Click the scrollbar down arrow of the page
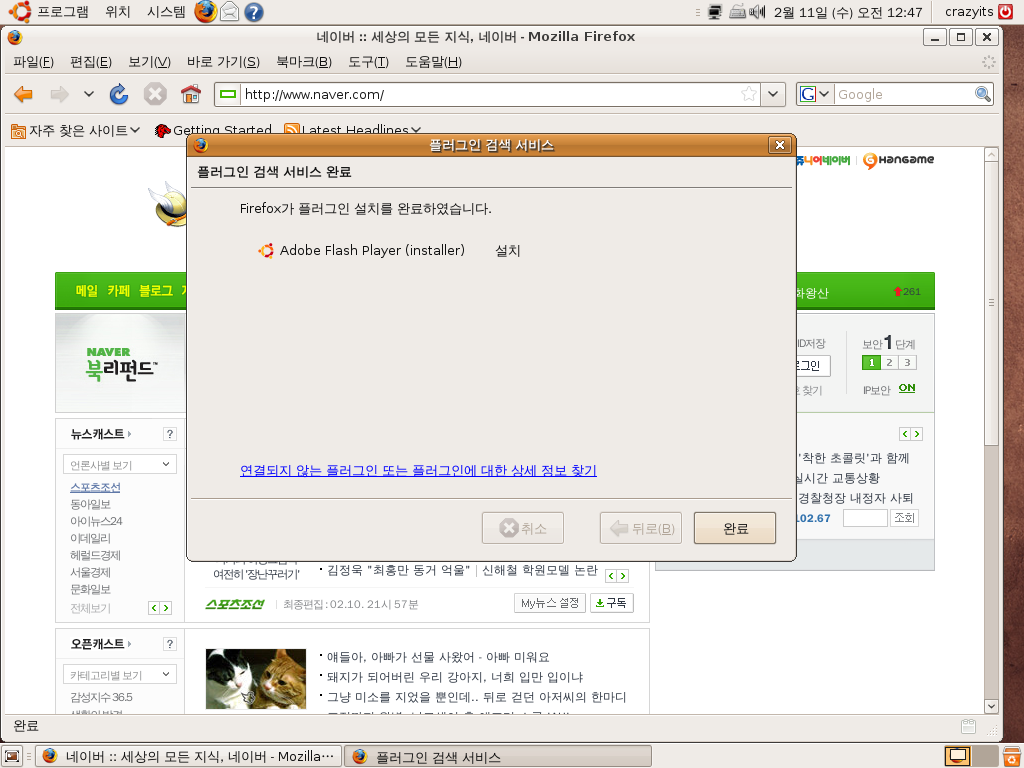This screenshot has height=768, width=1024. click(991, 706)
